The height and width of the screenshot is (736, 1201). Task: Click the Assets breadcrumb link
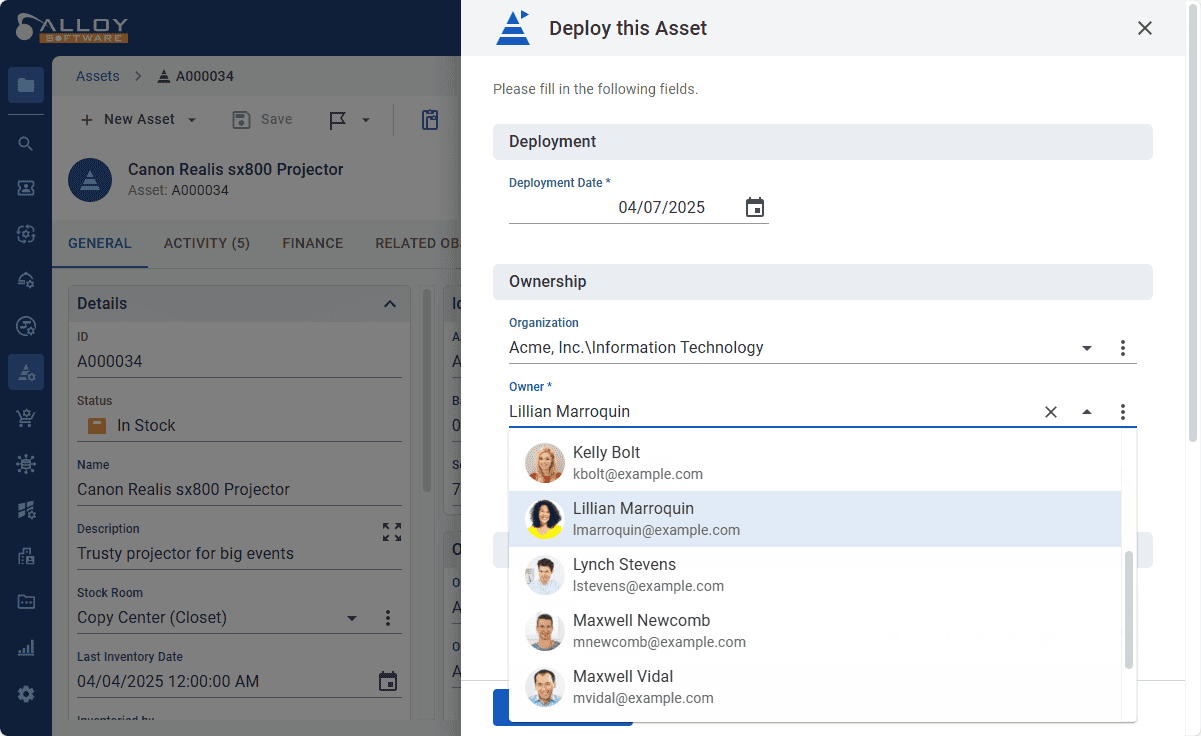coord(98,76)
